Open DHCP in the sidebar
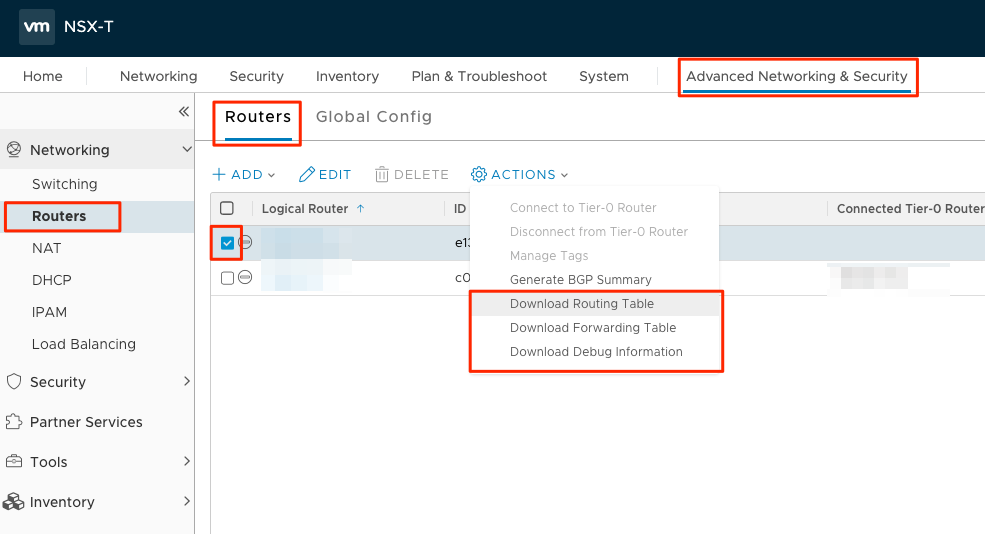The image size is (985, 534). (x=52, y=280)
